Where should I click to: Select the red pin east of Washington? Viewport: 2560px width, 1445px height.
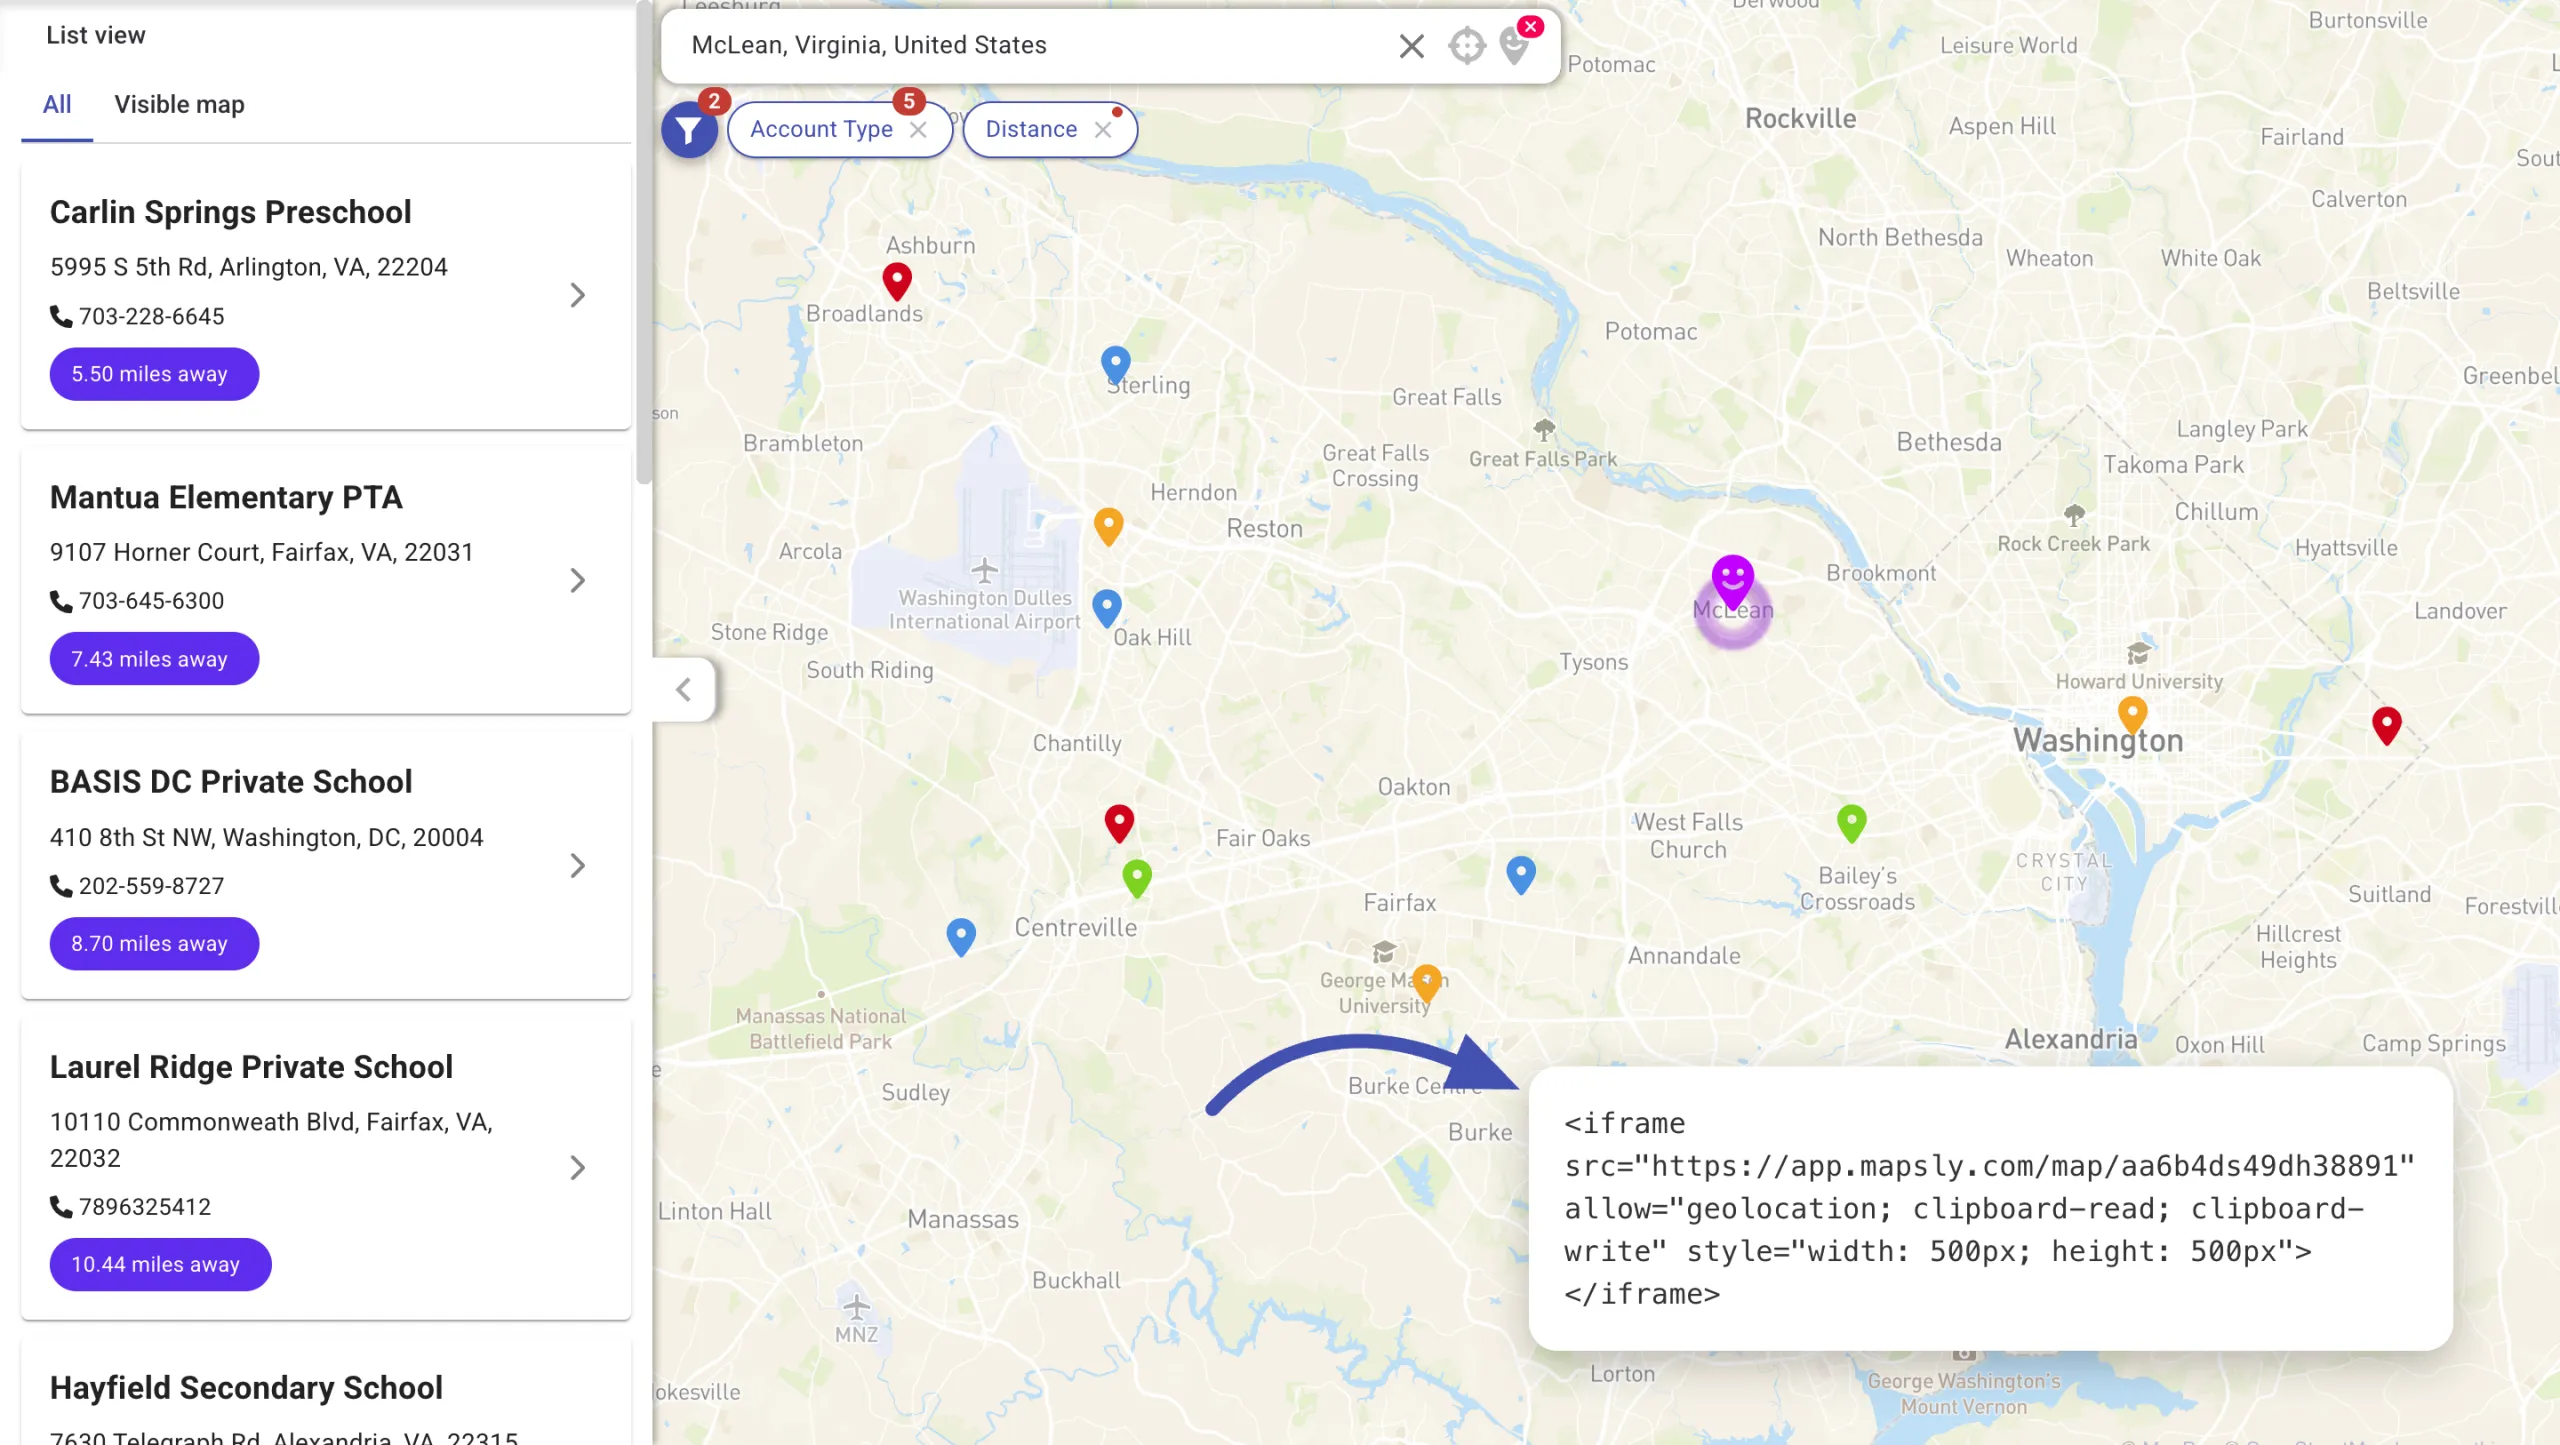click(2386, 727)
